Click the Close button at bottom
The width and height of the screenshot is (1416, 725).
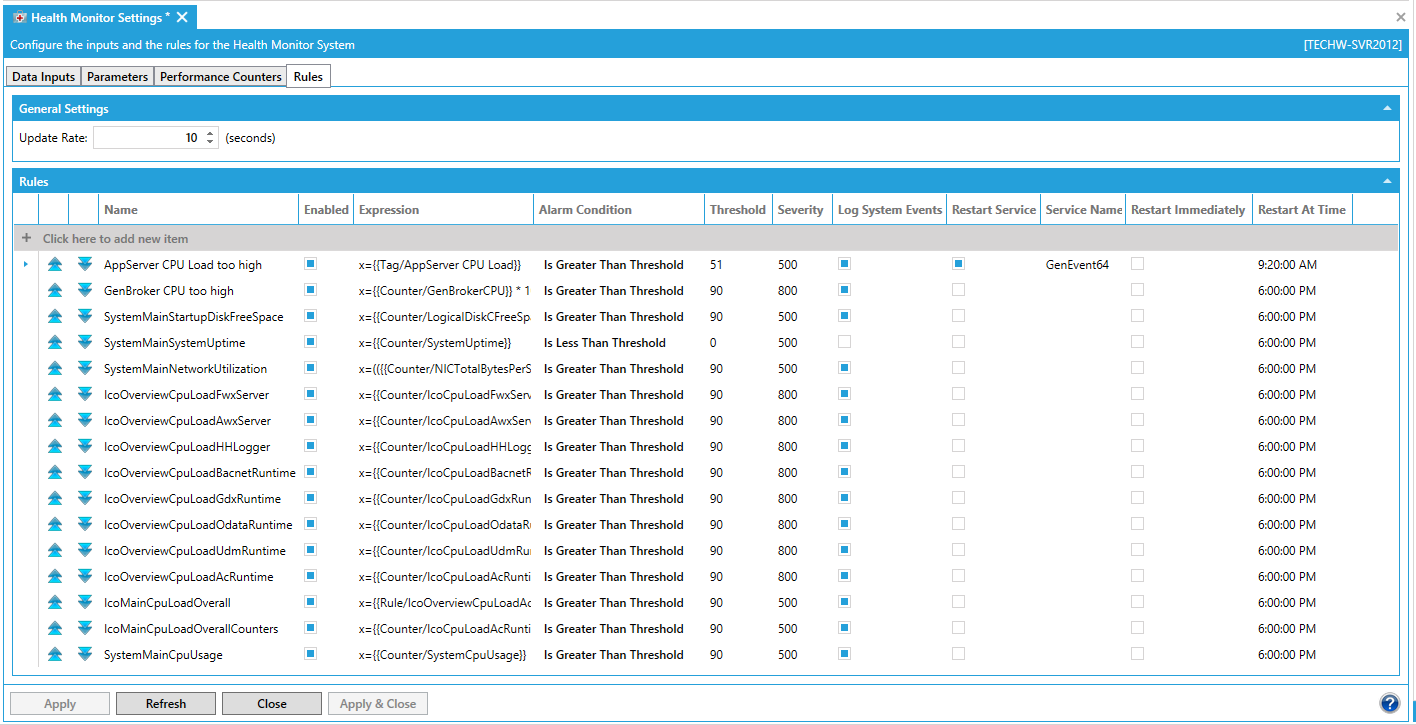point(271,704)
